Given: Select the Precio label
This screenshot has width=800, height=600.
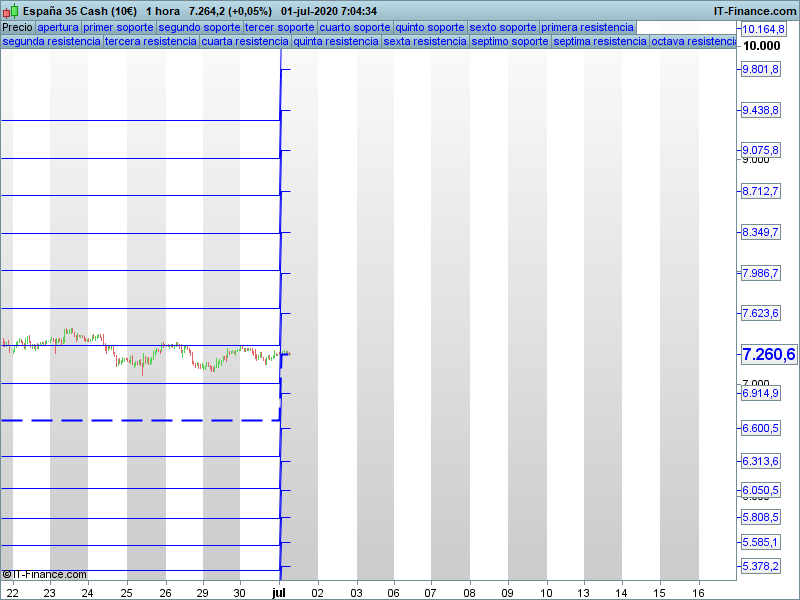Looking at the screenshot, I should tap(17, 27).
